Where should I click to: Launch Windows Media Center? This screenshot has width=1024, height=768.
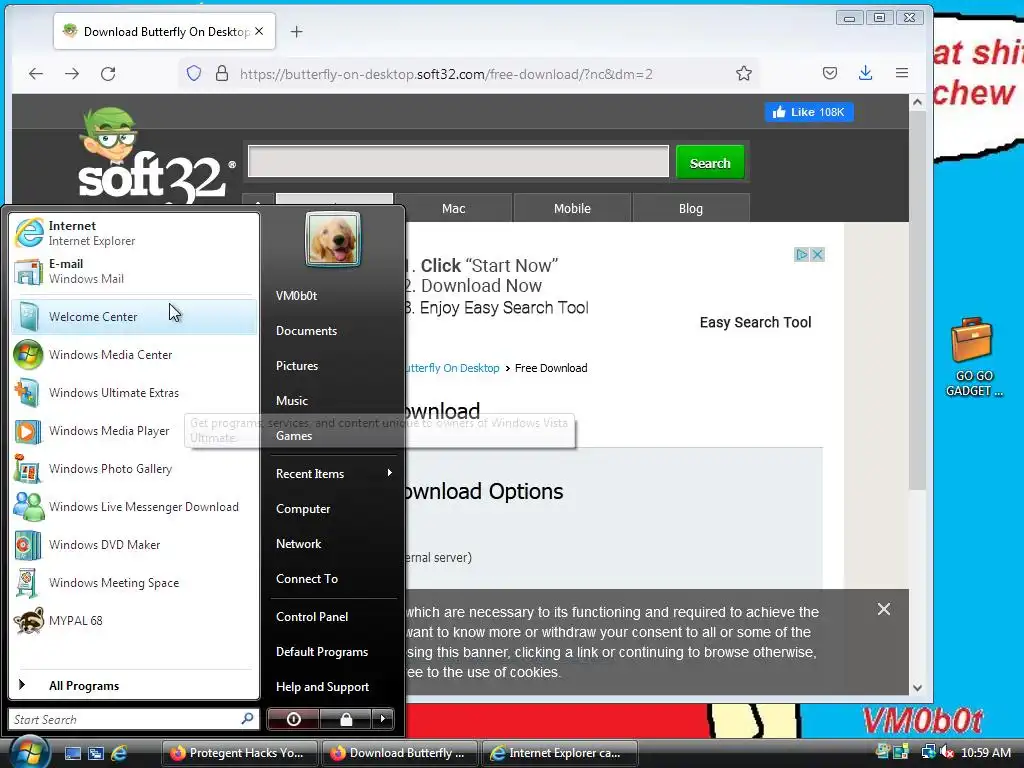coord(134,355)
